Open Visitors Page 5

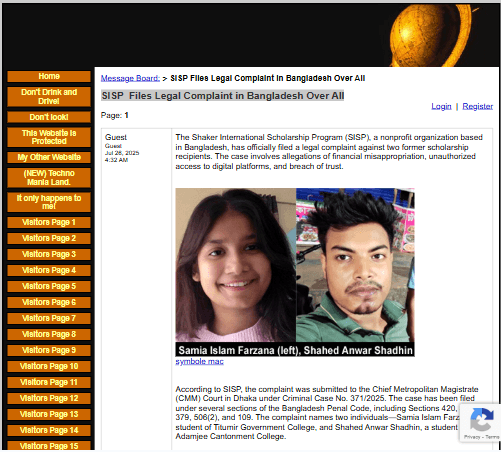tap(49, 286)
